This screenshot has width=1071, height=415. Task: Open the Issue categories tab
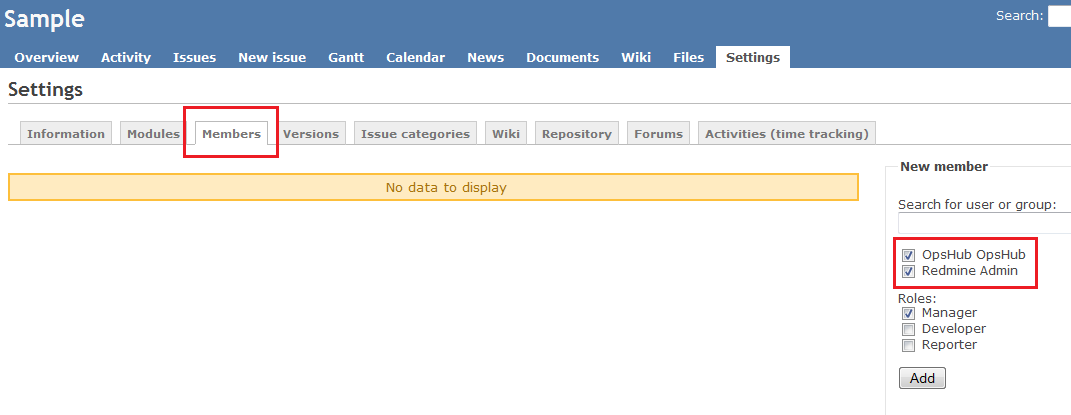[415, 134]
